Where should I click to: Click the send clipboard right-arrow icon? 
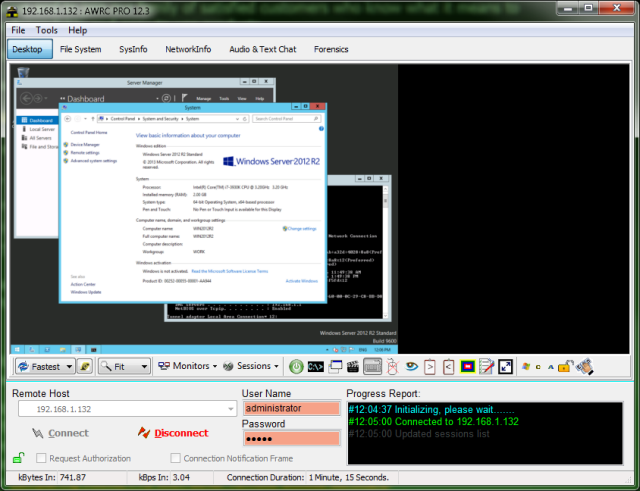click(x=429, y=367)
